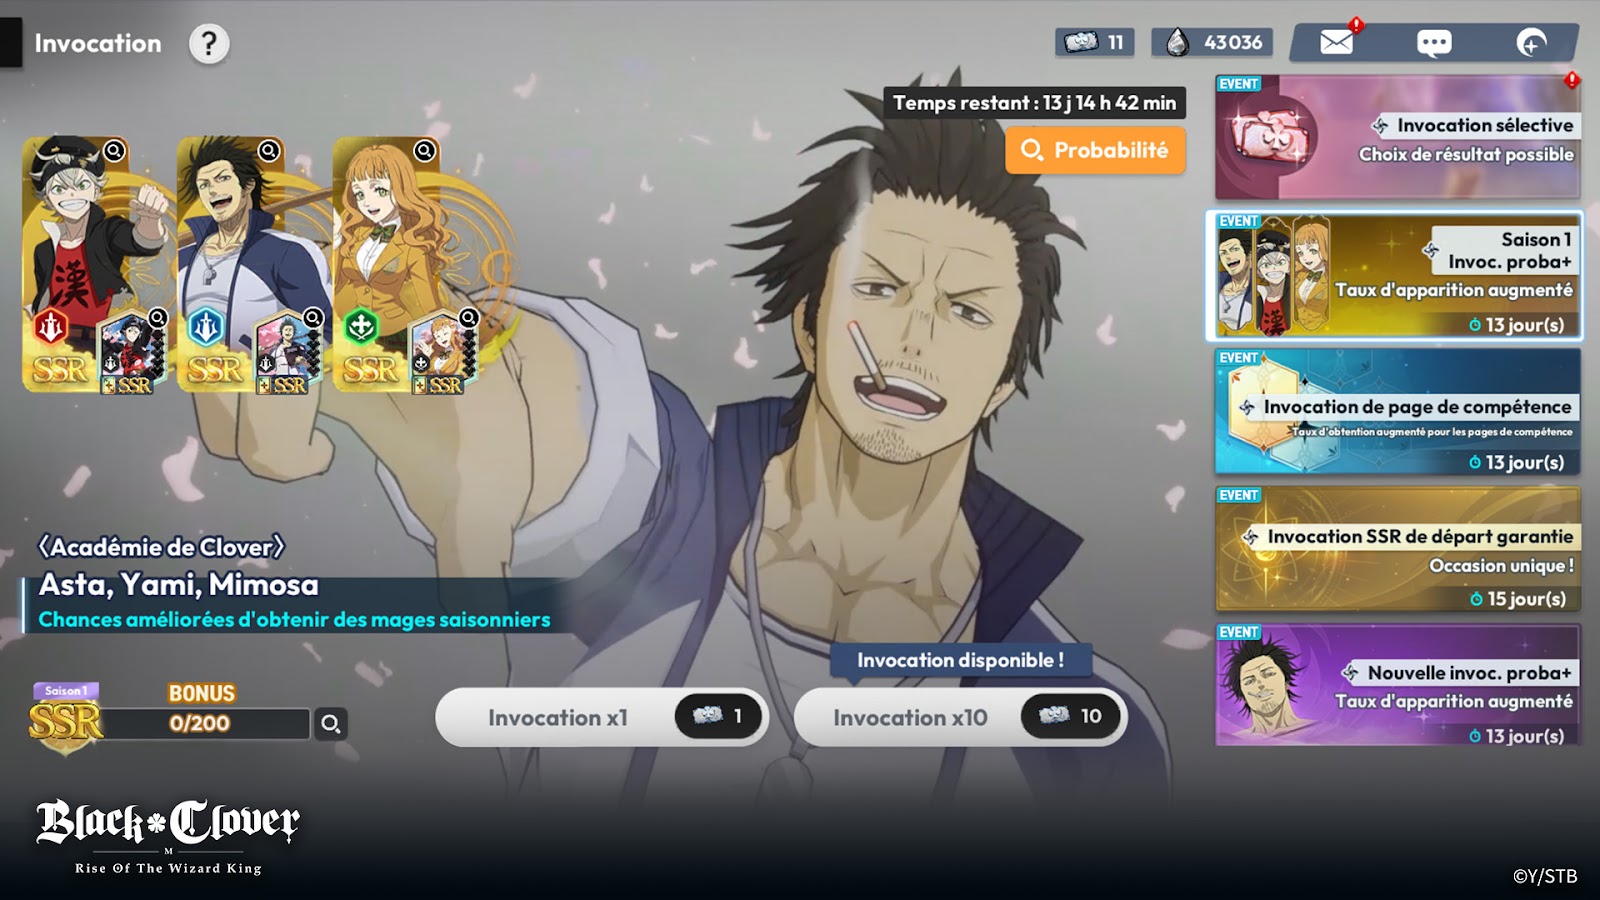The height and width of the screenshot is (900, 1600).
Task: Open the SSR bonus details magnifier
Action: (x=331, y=723)
